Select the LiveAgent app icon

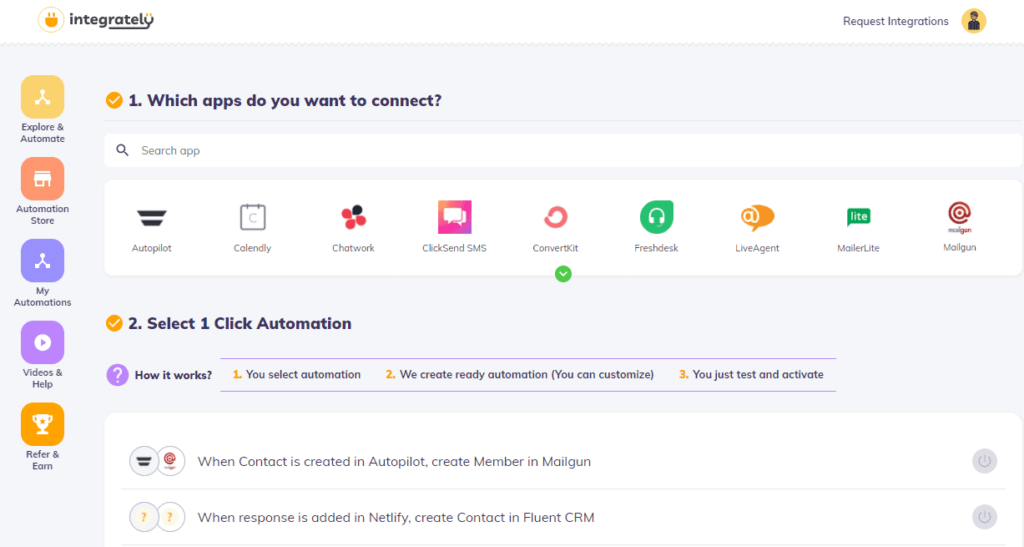757,217
